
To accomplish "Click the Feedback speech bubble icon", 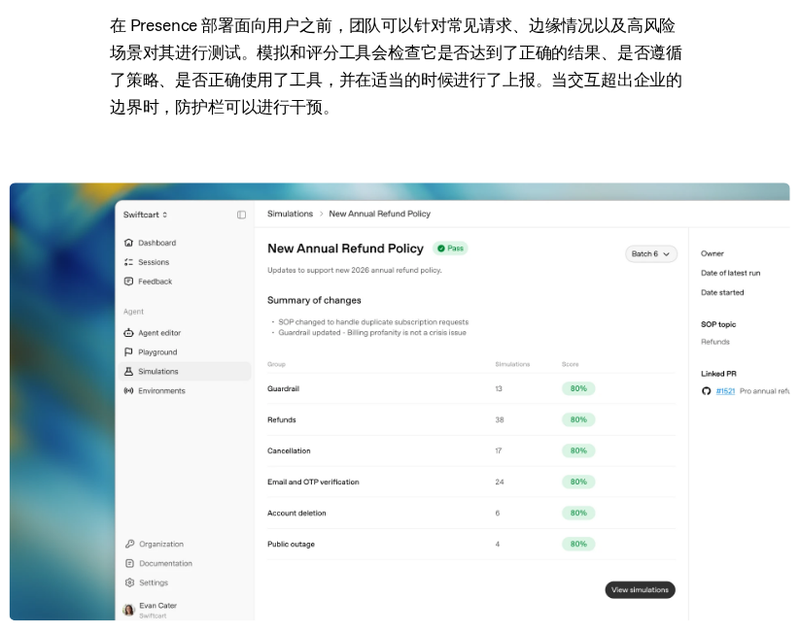I will (x=129, y=282).
